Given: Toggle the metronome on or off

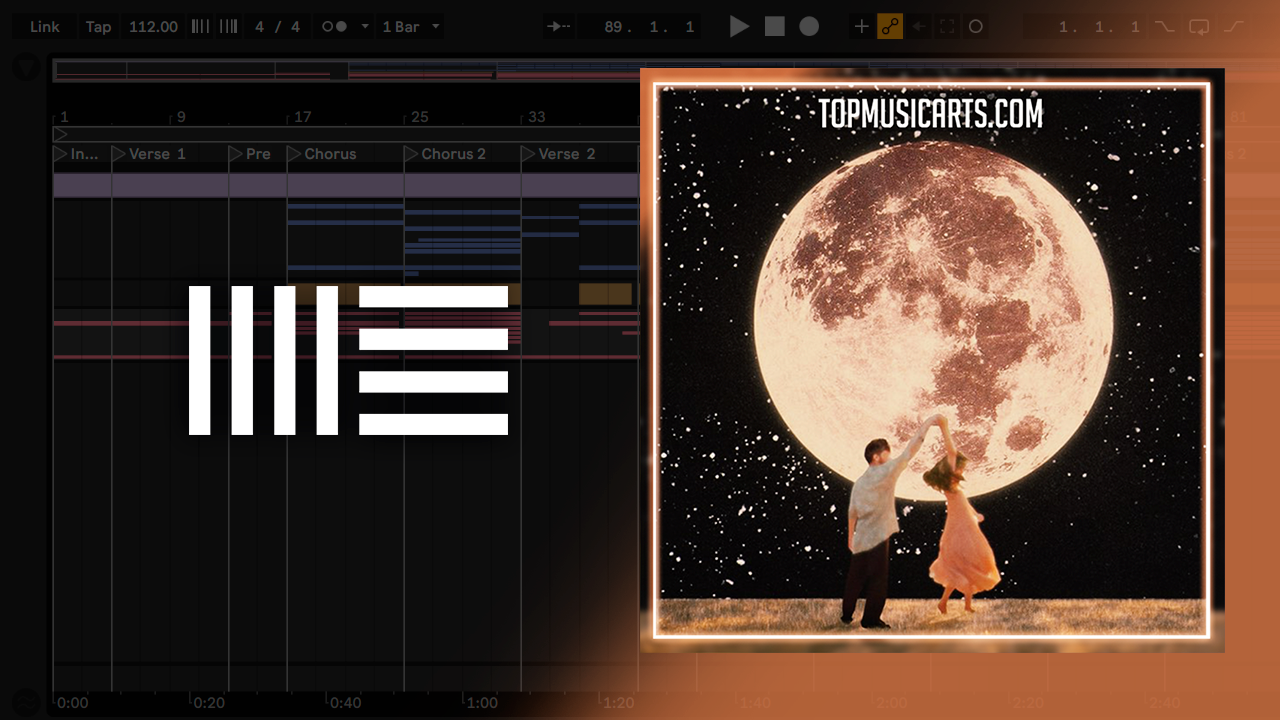Looking at the screenshot, I should coord(334,27).
